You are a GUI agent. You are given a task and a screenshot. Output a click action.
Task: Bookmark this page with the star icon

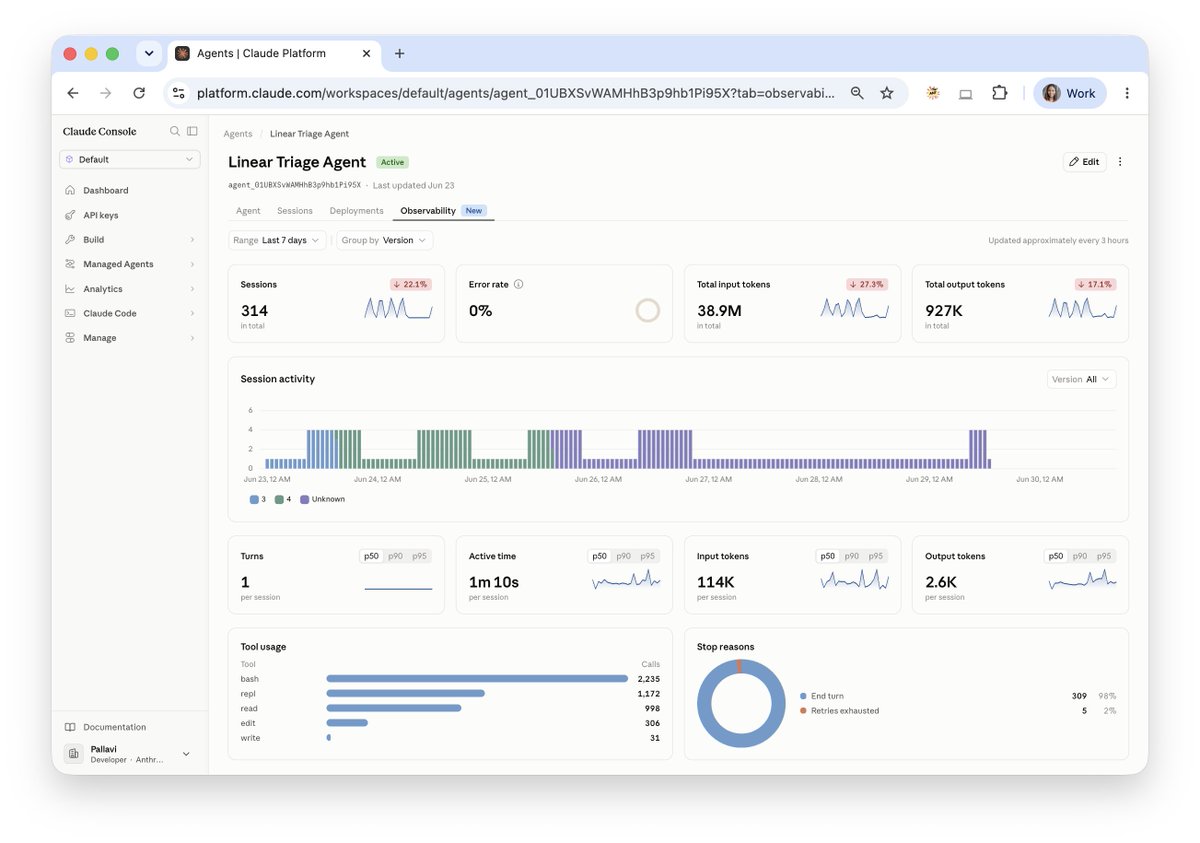click(x=887, y=93)
